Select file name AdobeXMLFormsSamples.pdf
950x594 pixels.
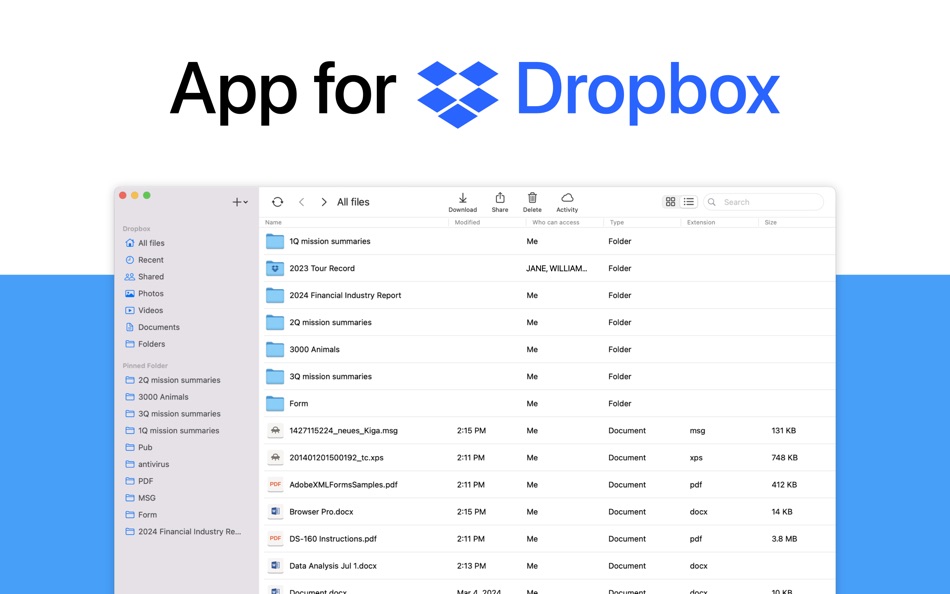click(344, 485)
